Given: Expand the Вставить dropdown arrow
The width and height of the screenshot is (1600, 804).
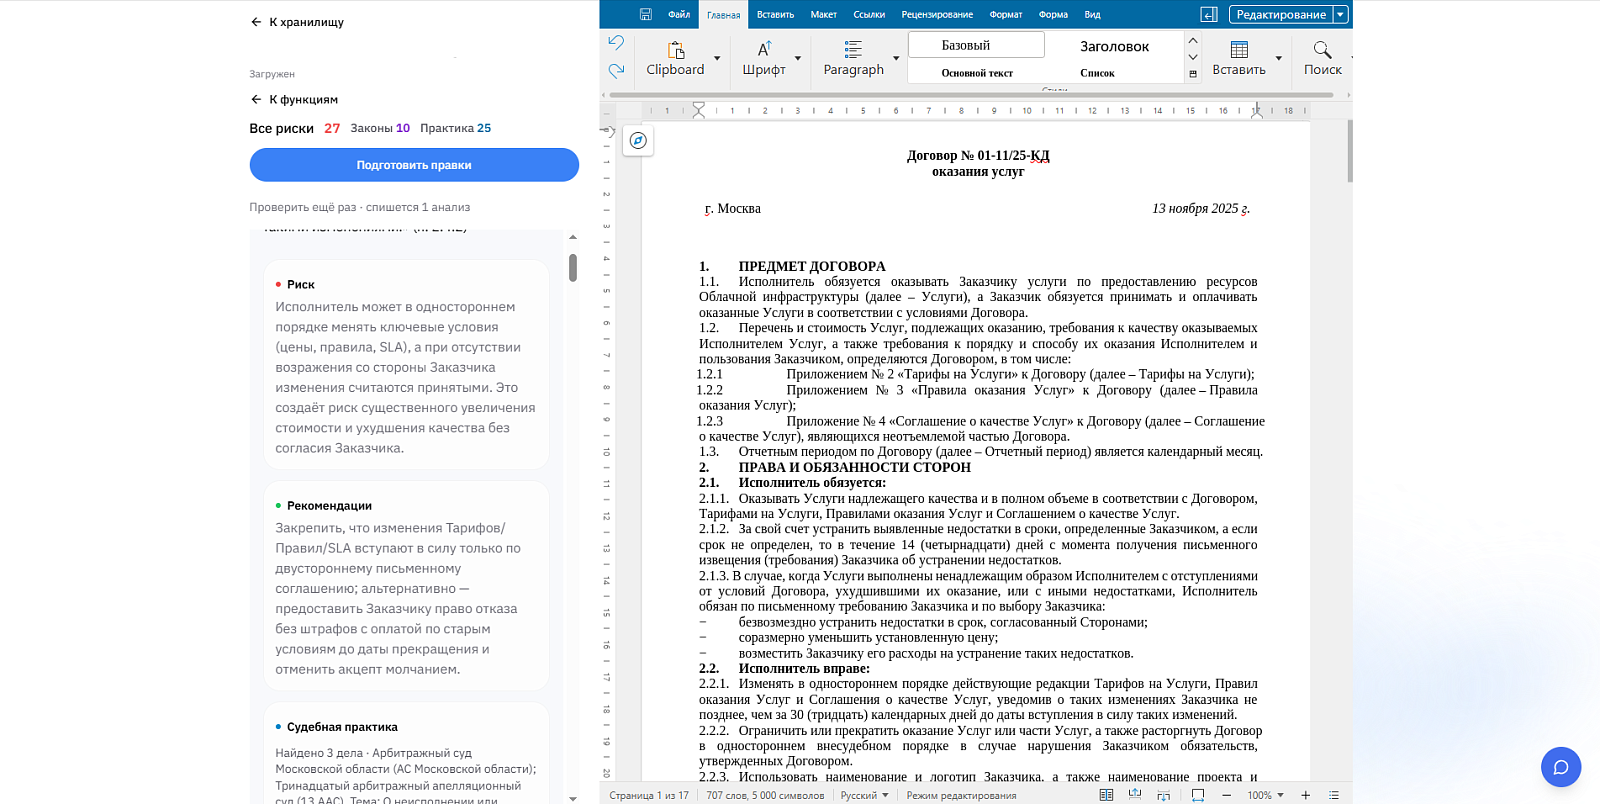Looking at the screenshot, I should [x=1279, y=58].
